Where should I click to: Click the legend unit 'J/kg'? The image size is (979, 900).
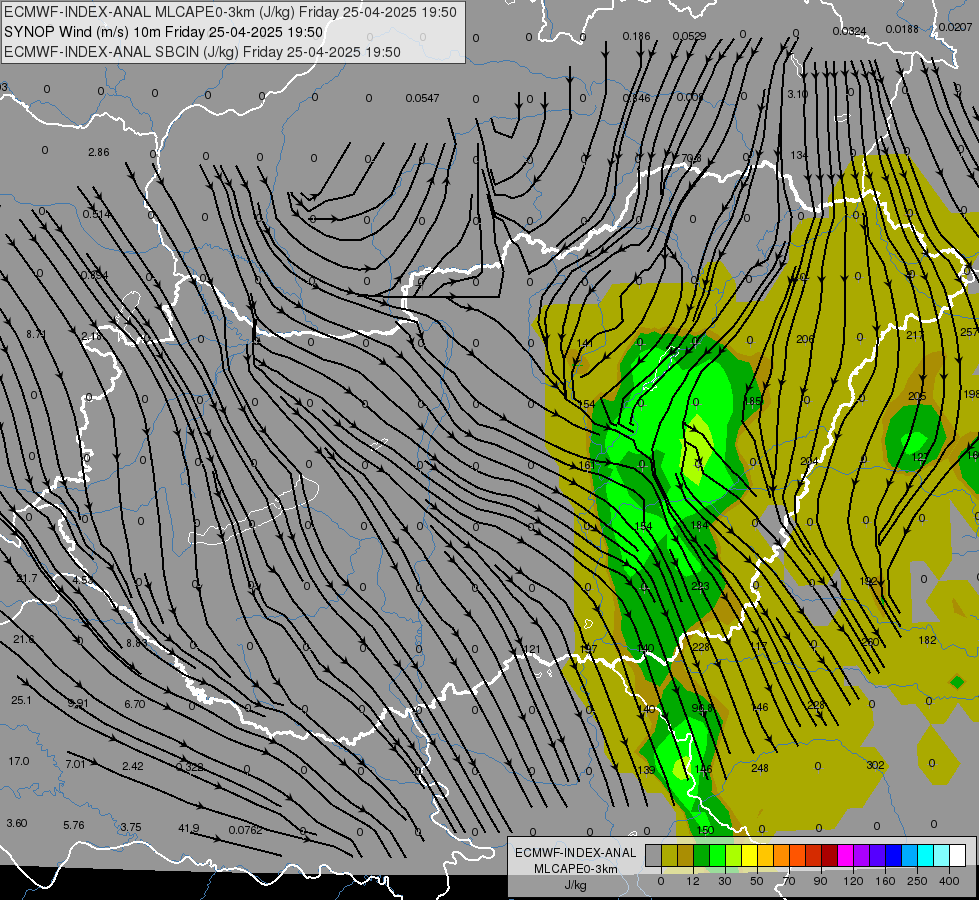pos(576,885)
